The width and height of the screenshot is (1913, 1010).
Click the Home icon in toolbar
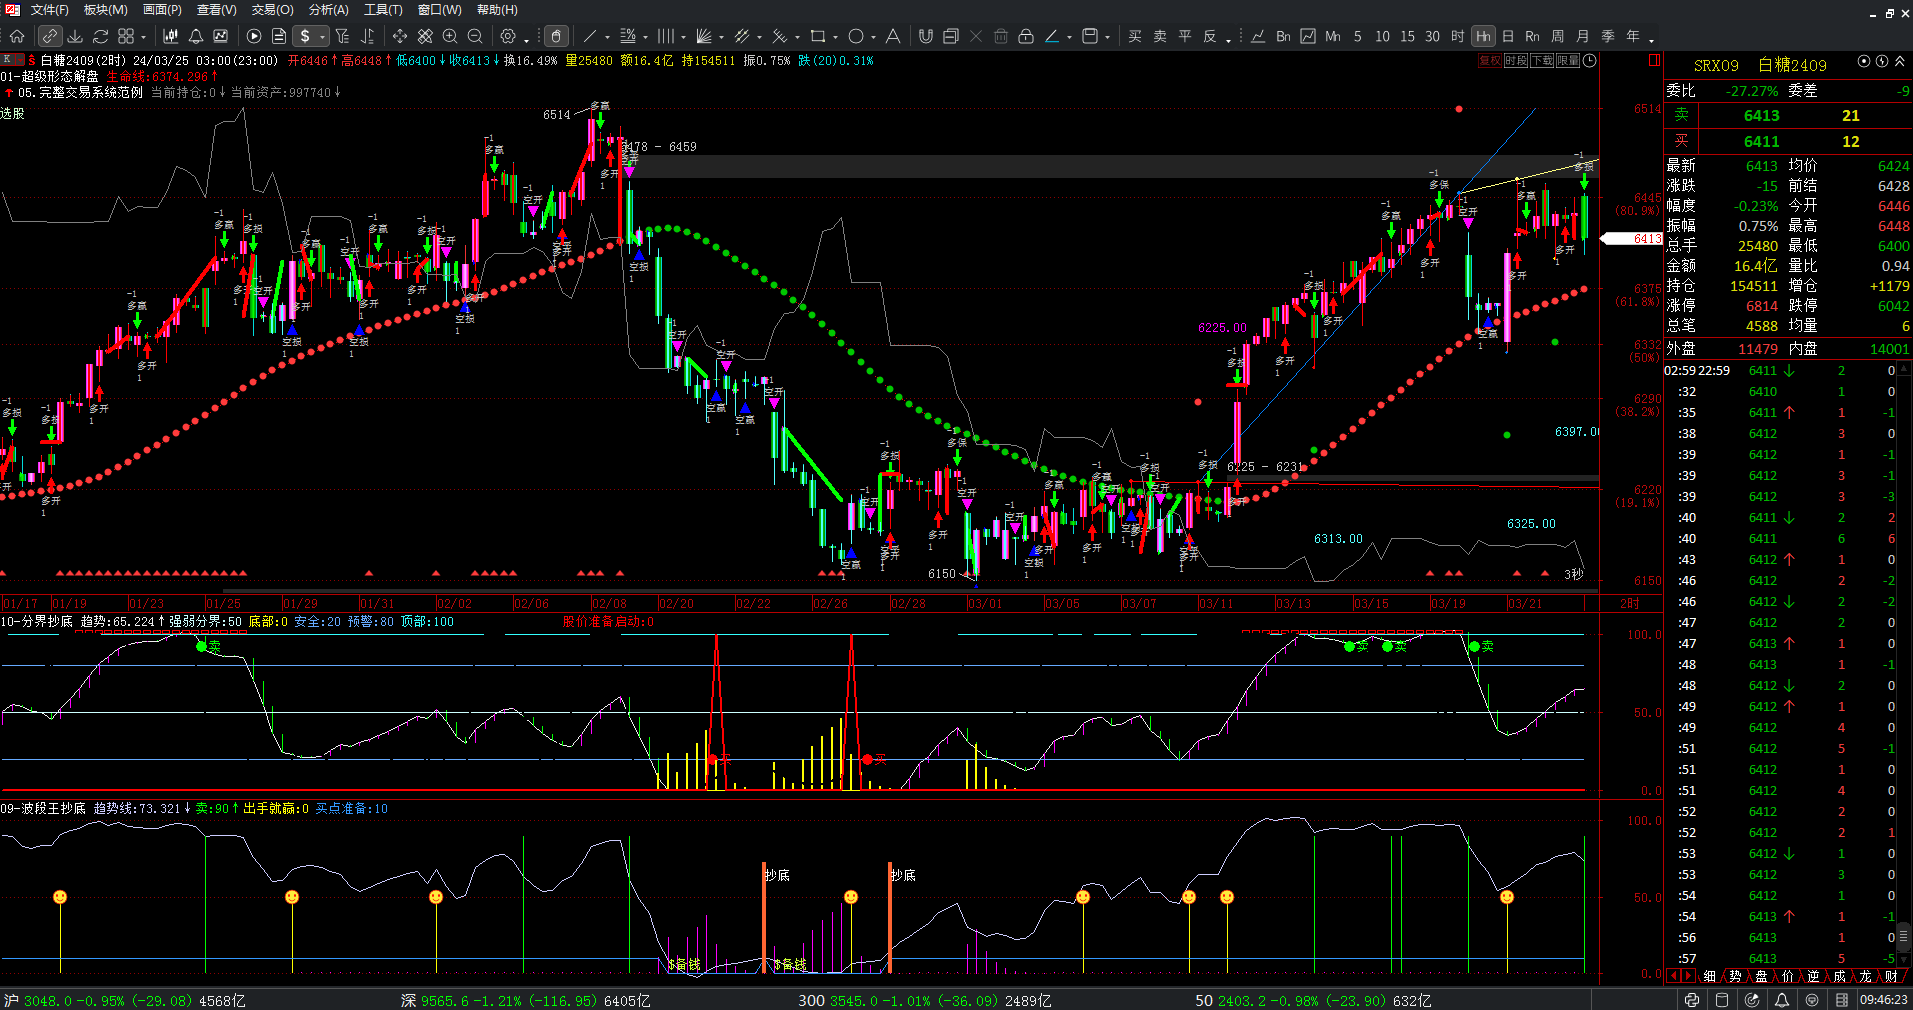pos(17,36)
